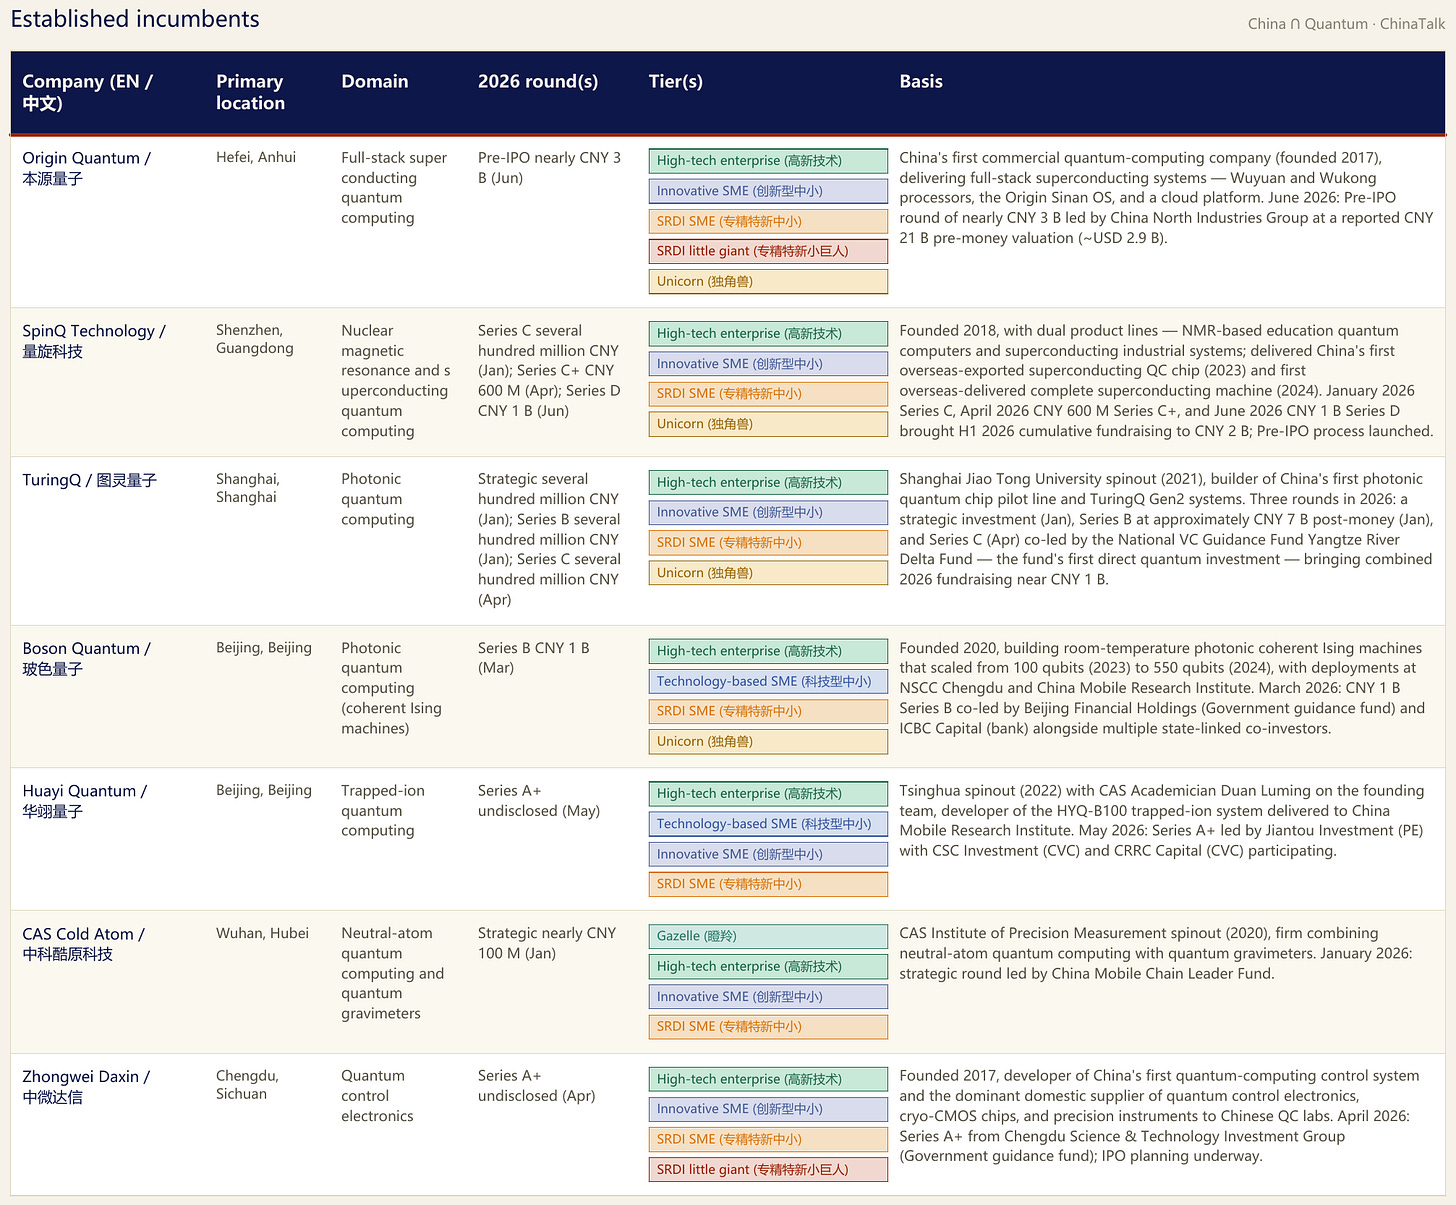Click the "Pre-IPO nearly CNY 3 B (Jun)" cell
This screenshot has height=1205, width=1456.
click(x=550, y=168)
